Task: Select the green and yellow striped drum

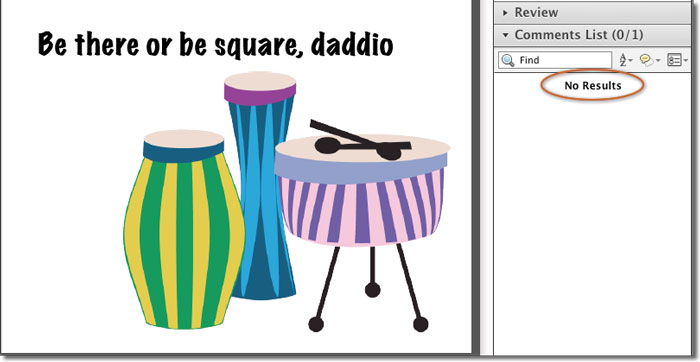Action: click(x=184, y=229)
